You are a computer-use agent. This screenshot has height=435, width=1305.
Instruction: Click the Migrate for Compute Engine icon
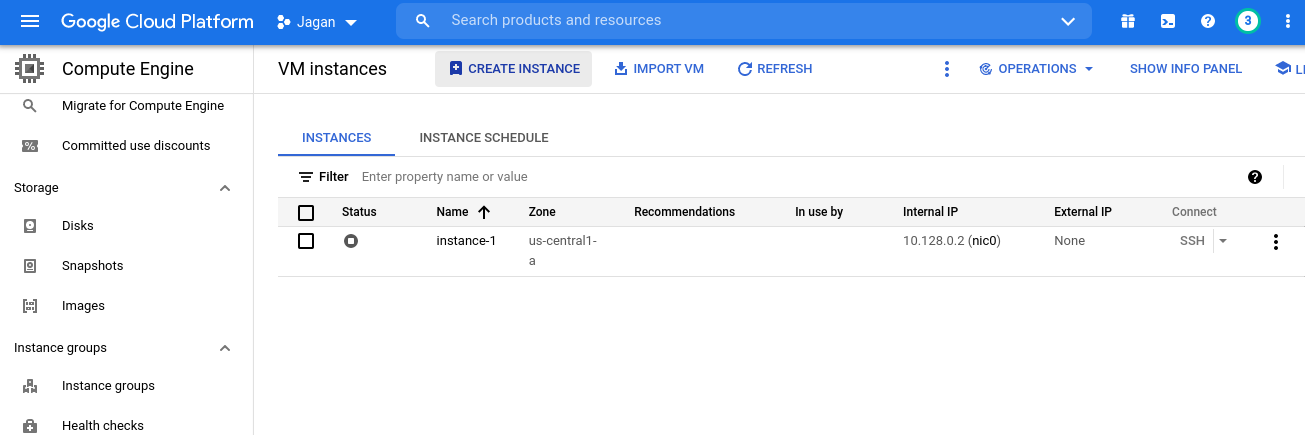[x=30, y=106]
